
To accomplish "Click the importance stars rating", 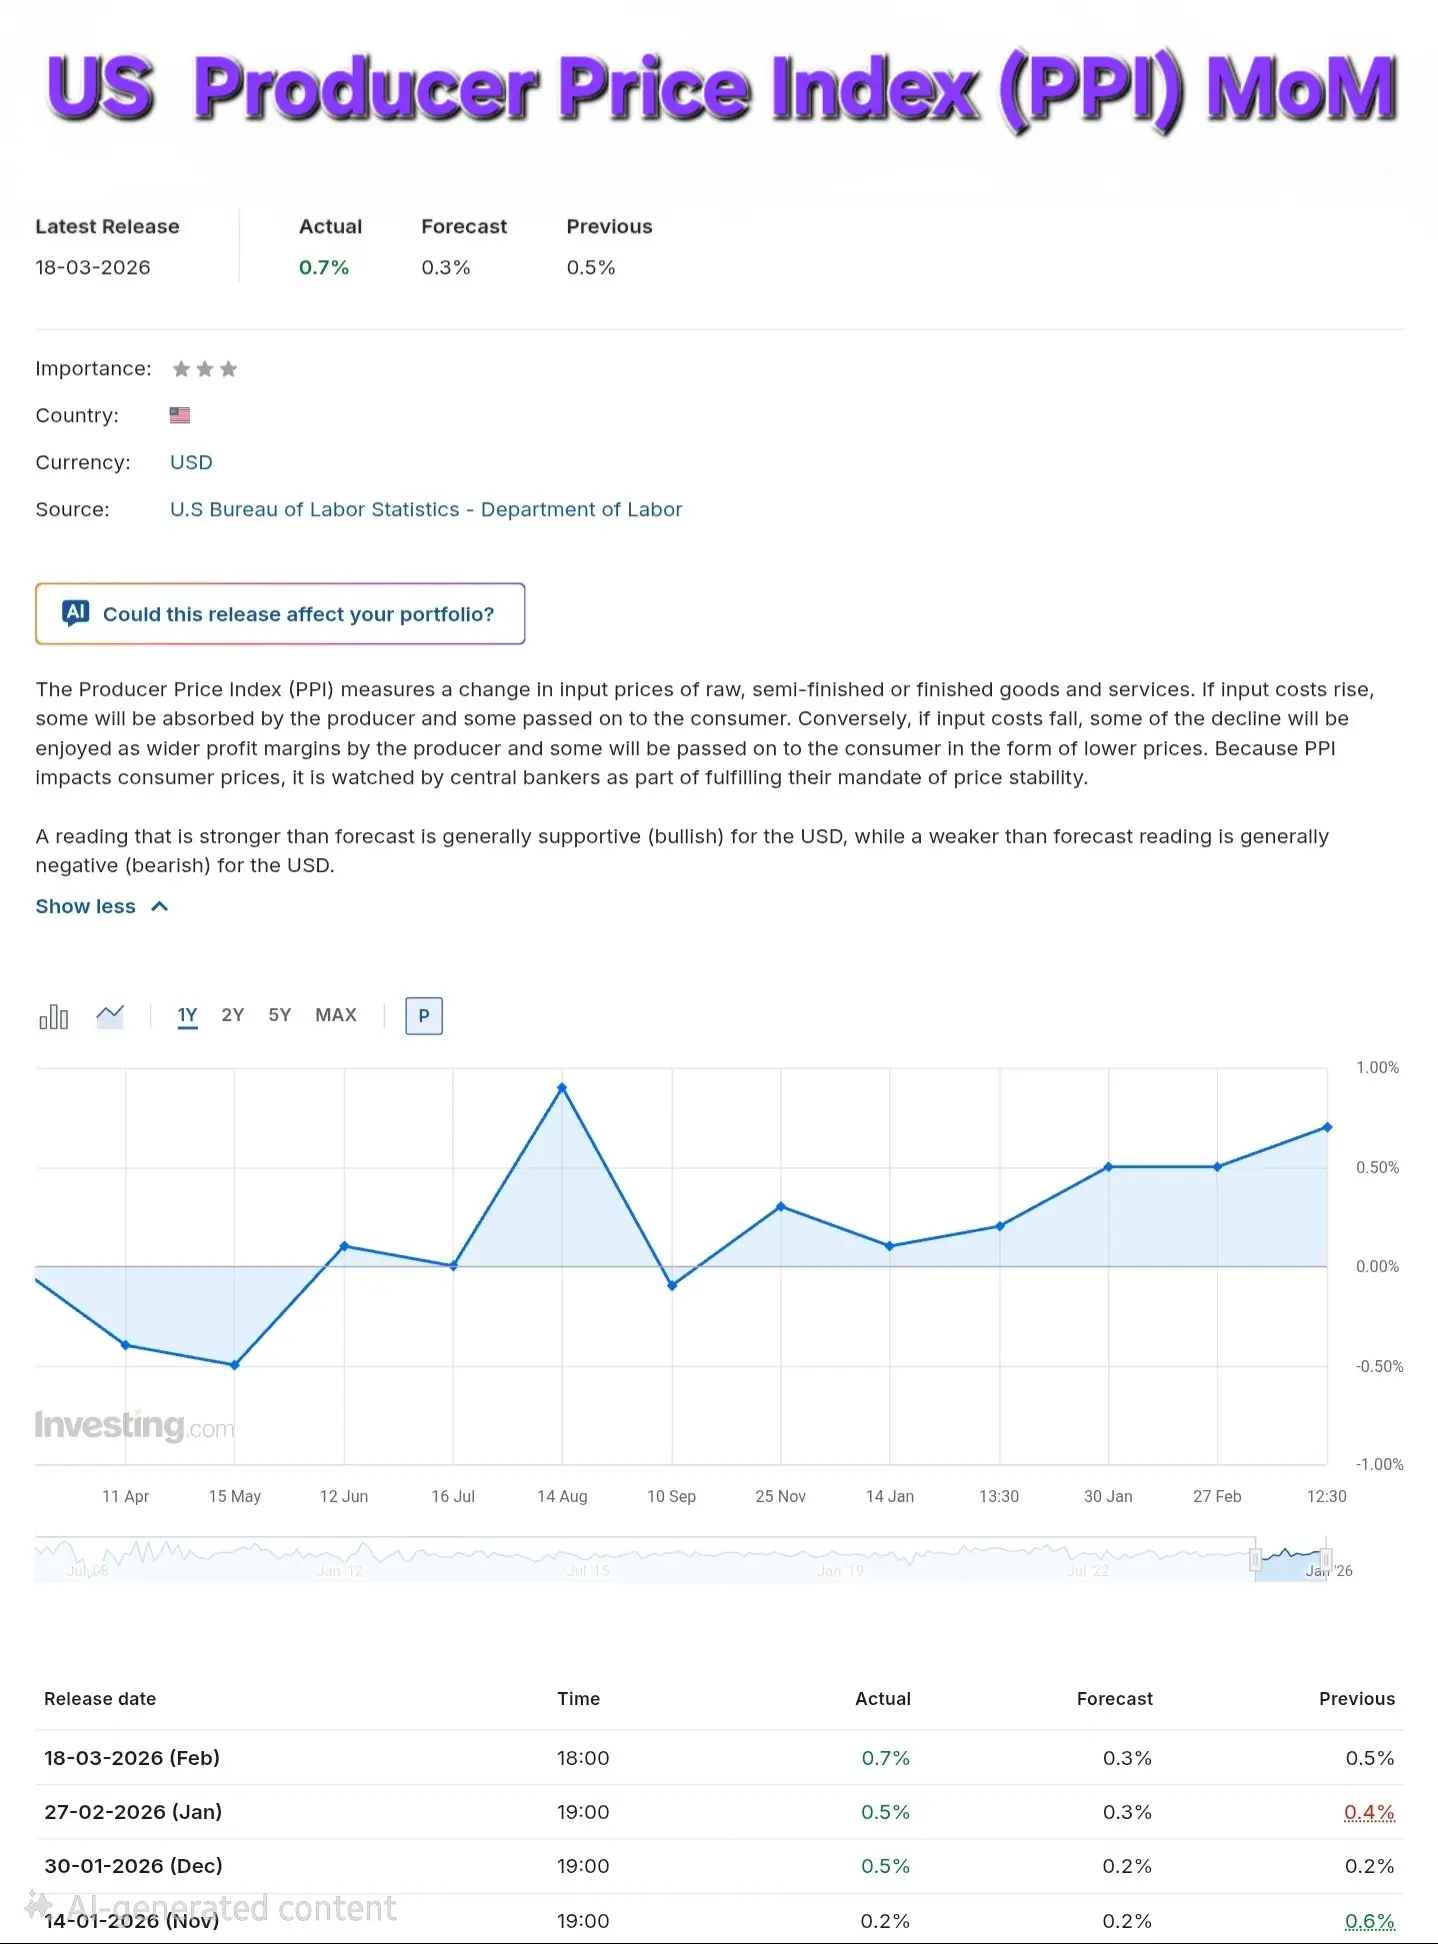I will pos(205,369).
